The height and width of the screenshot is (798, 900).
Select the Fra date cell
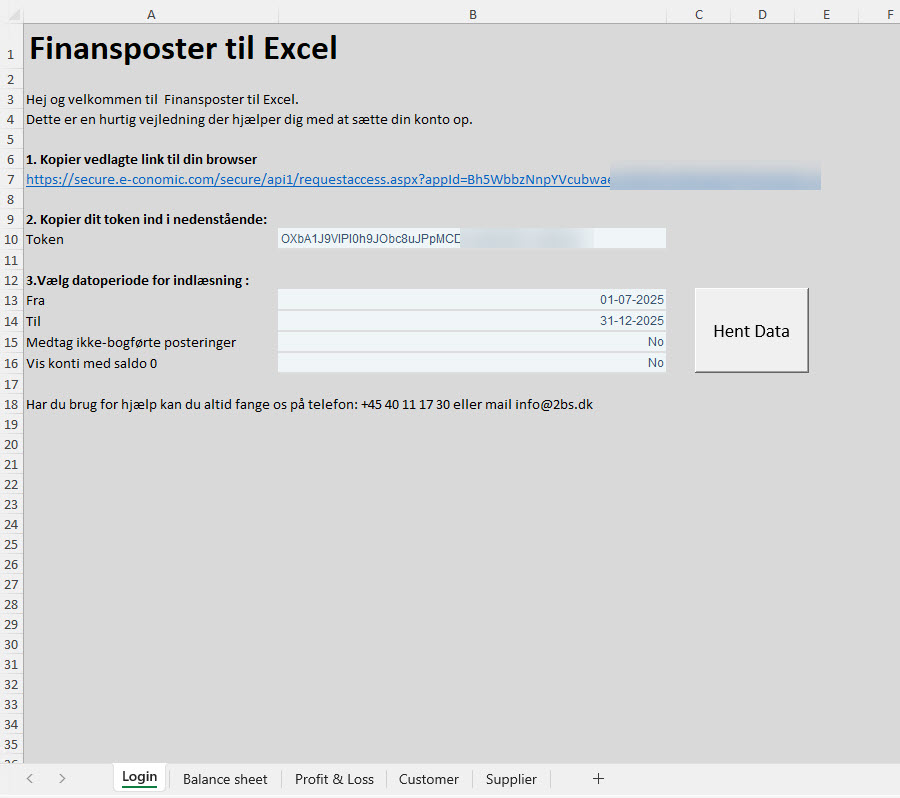(471, 299)
